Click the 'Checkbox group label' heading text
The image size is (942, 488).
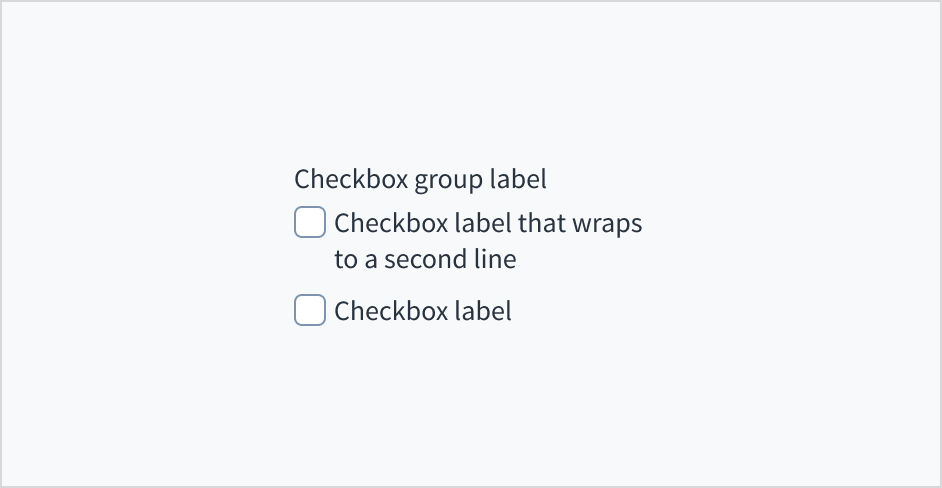420,180
